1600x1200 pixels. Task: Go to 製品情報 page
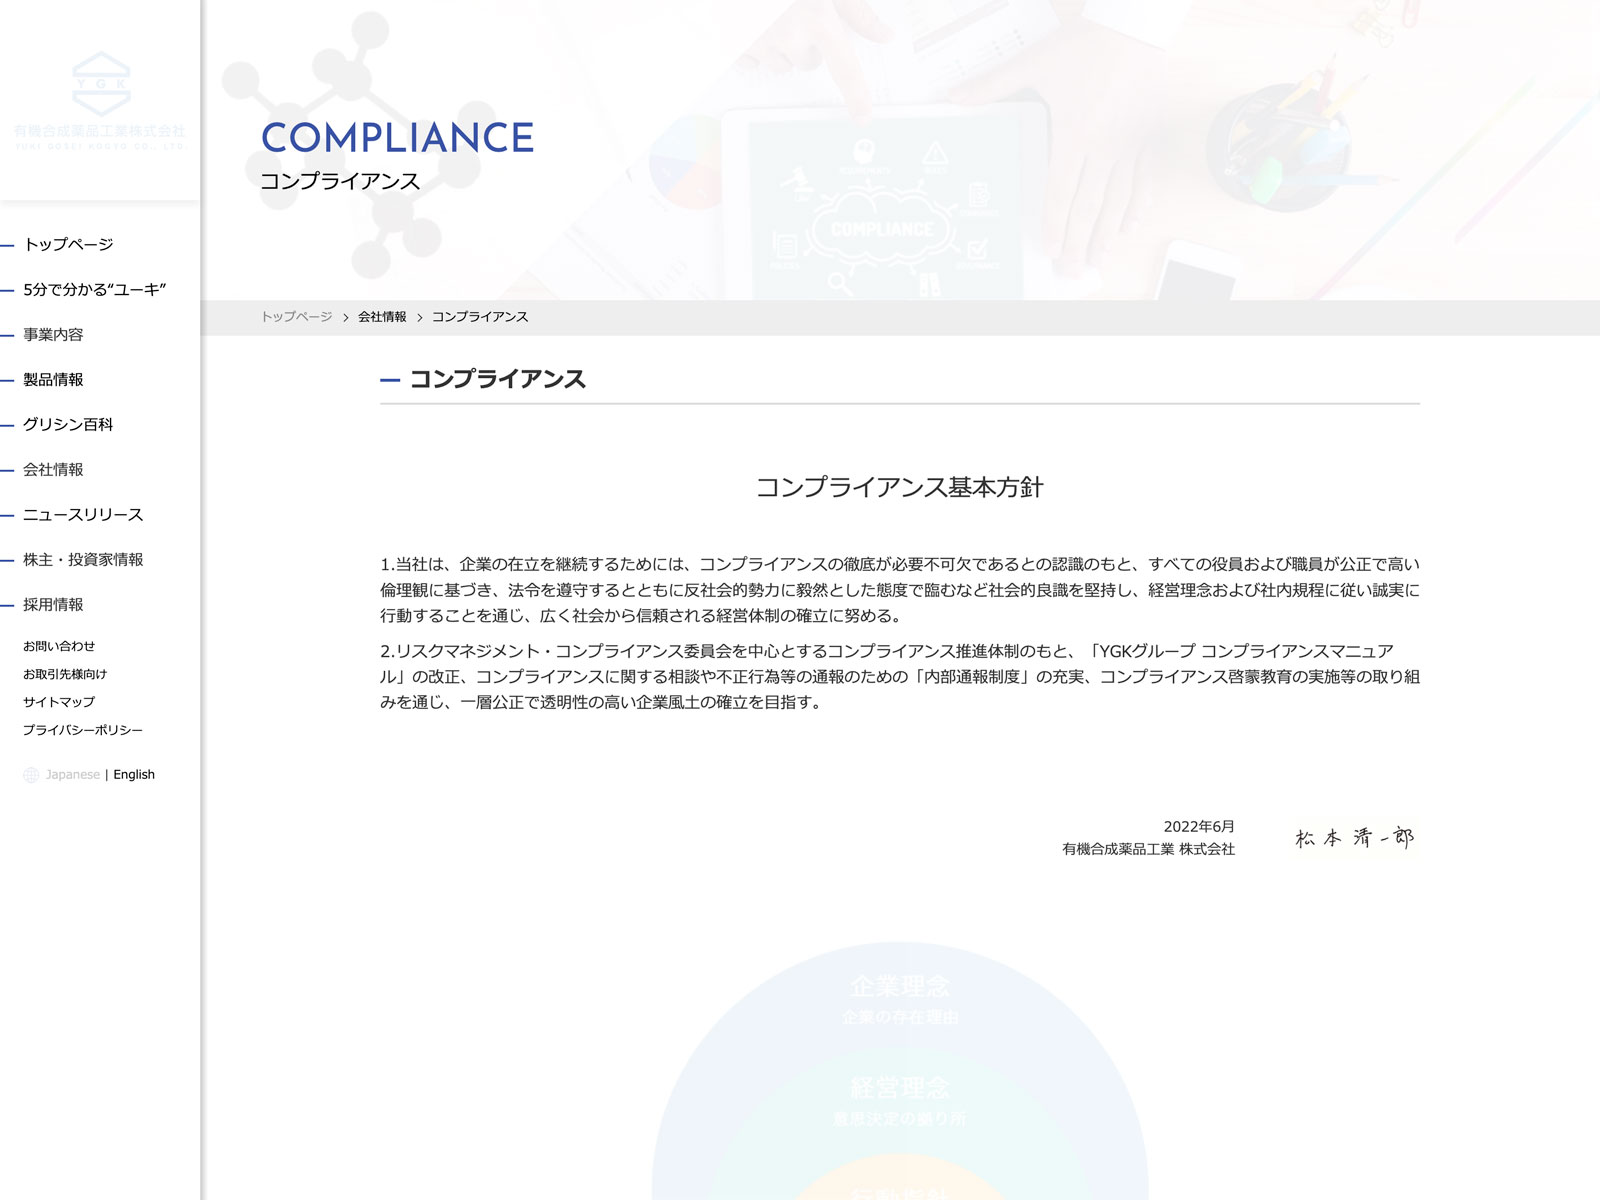click(x=53, y=379)
